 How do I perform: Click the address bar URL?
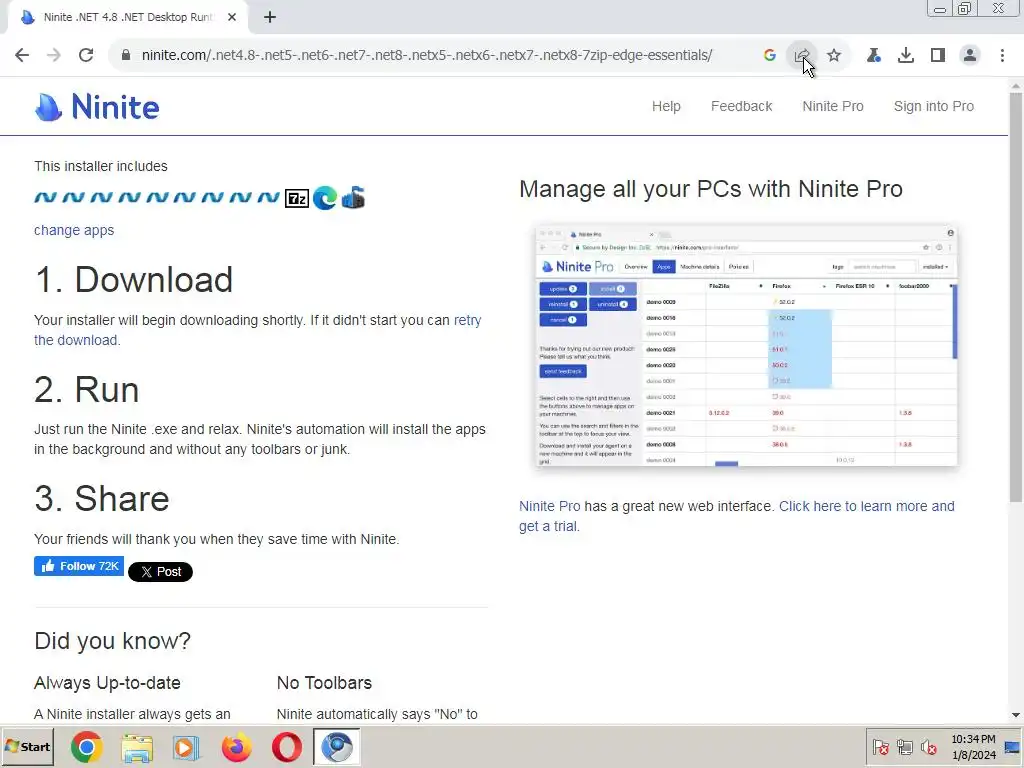coord(426,55)
